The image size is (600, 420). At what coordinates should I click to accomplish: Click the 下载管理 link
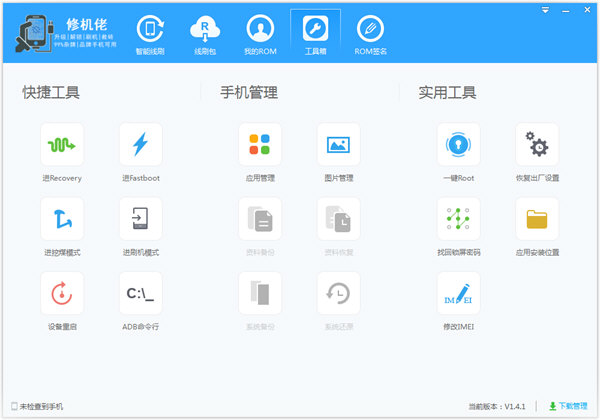click(567, 407)
